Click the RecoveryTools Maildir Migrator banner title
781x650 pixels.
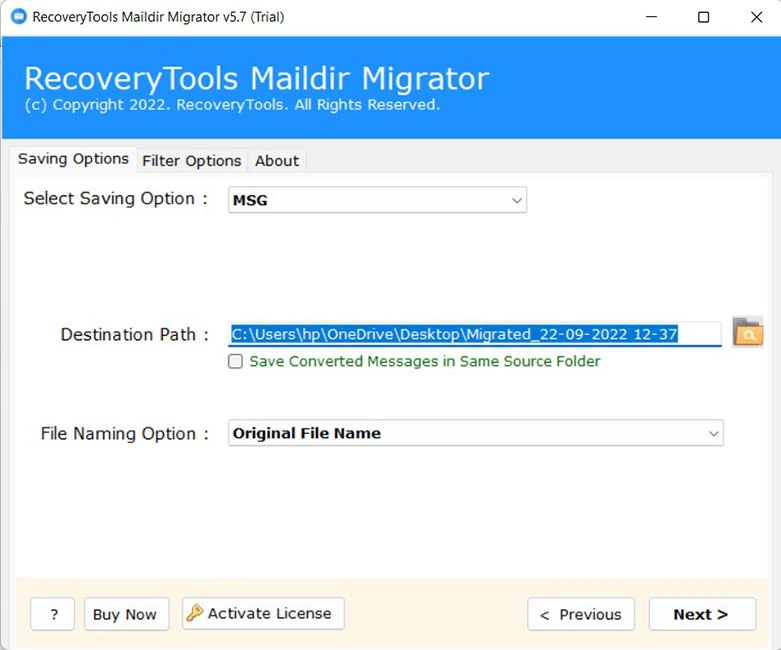[256, 78]
